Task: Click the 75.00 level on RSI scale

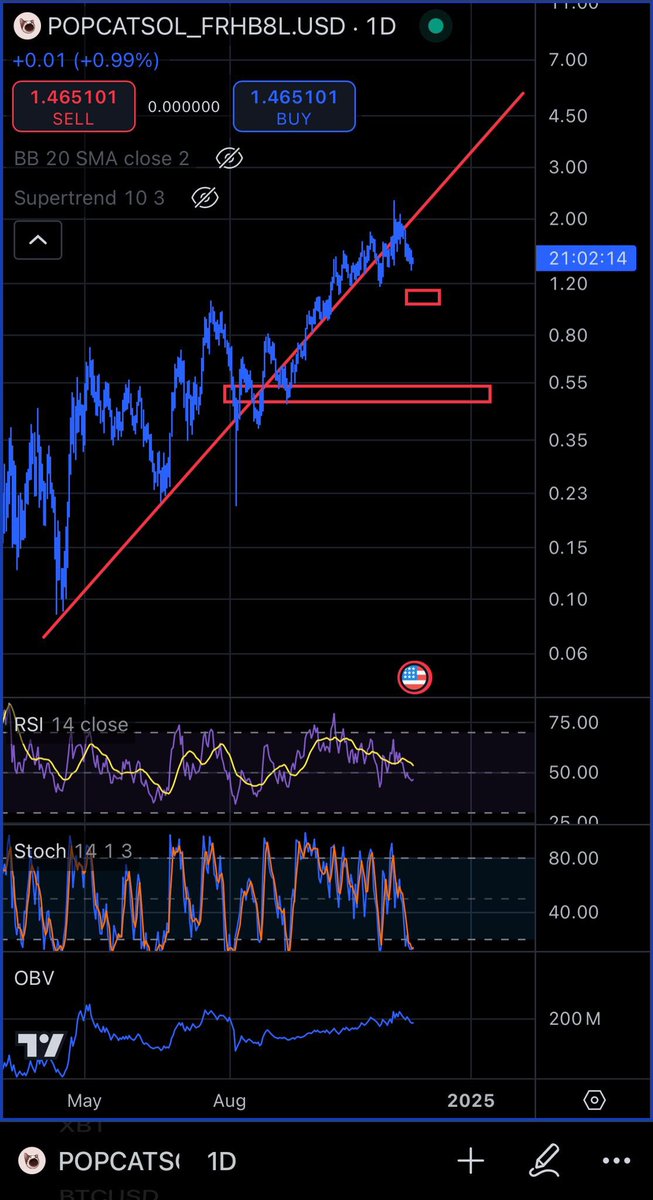Action: [x=574, y=722]
